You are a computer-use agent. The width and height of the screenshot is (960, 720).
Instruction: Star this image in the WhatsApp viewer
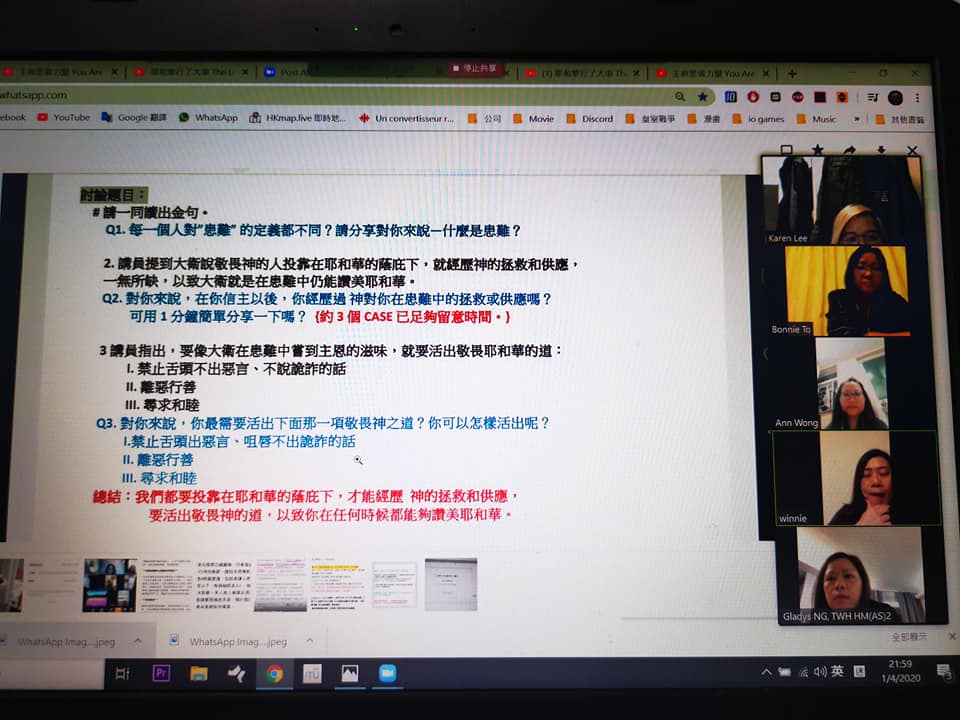[817, 149]
